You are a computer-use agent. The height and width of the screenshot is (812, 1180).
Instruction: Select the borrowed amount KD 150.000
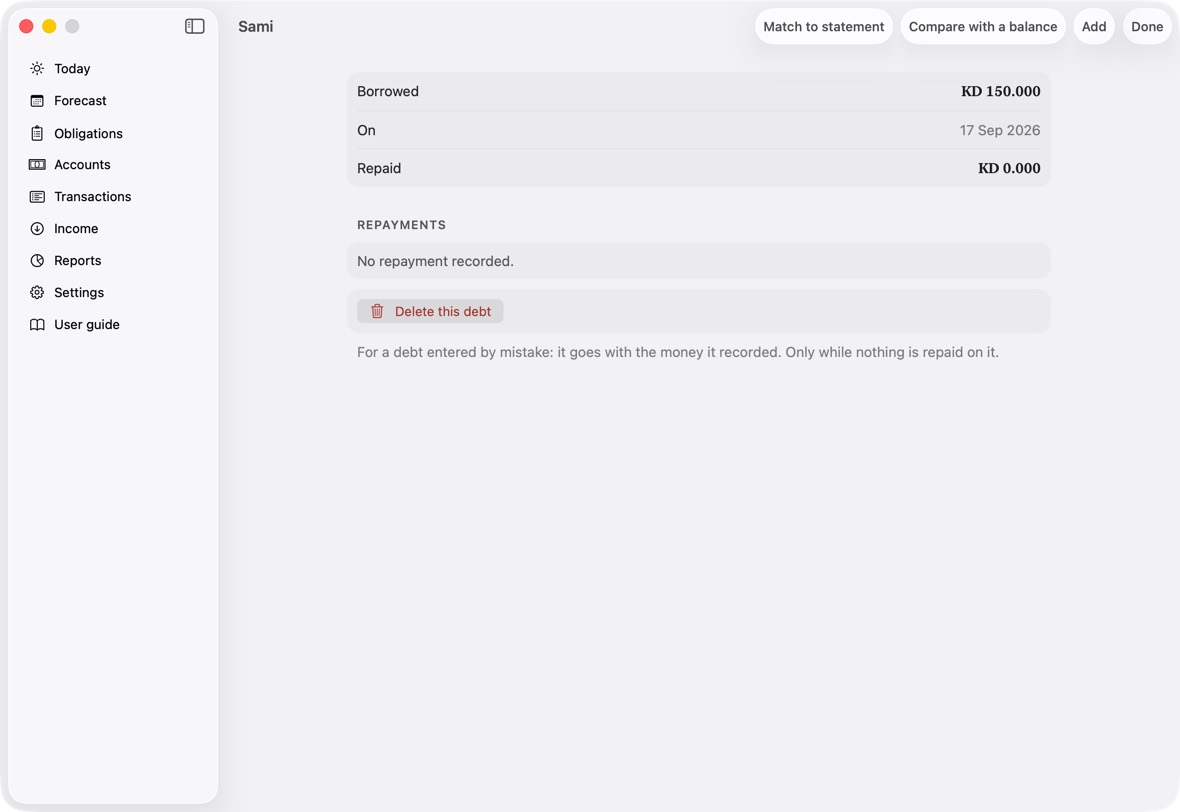click(x=1000, y=91)
